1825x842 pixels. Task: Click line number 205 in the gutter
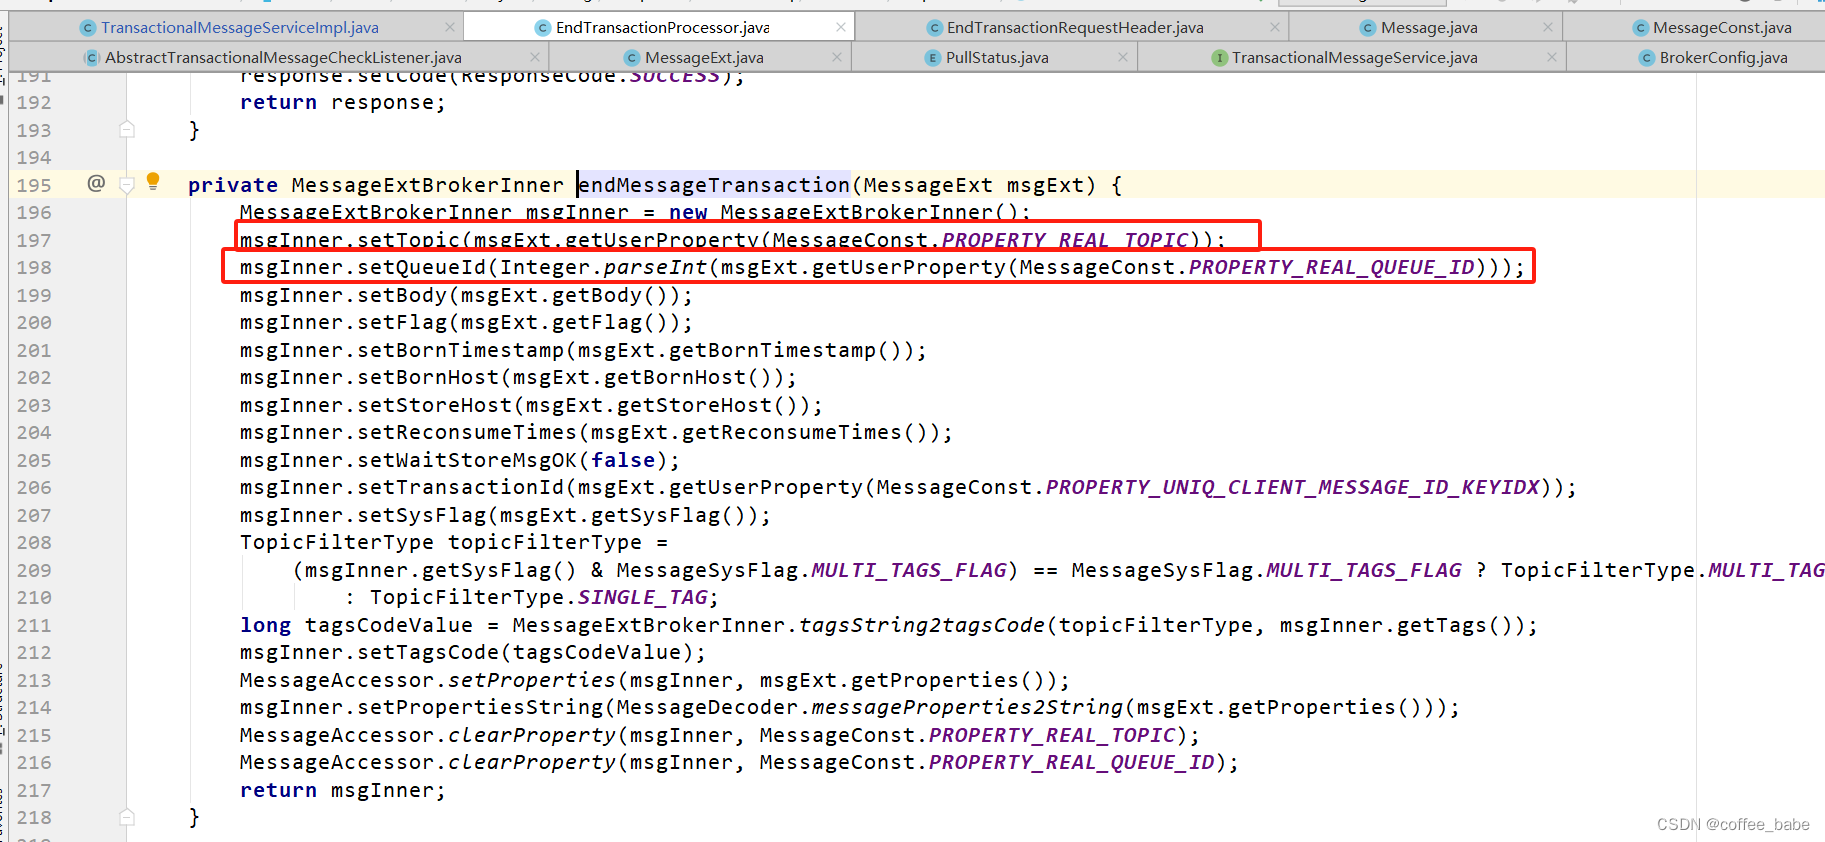34,461
